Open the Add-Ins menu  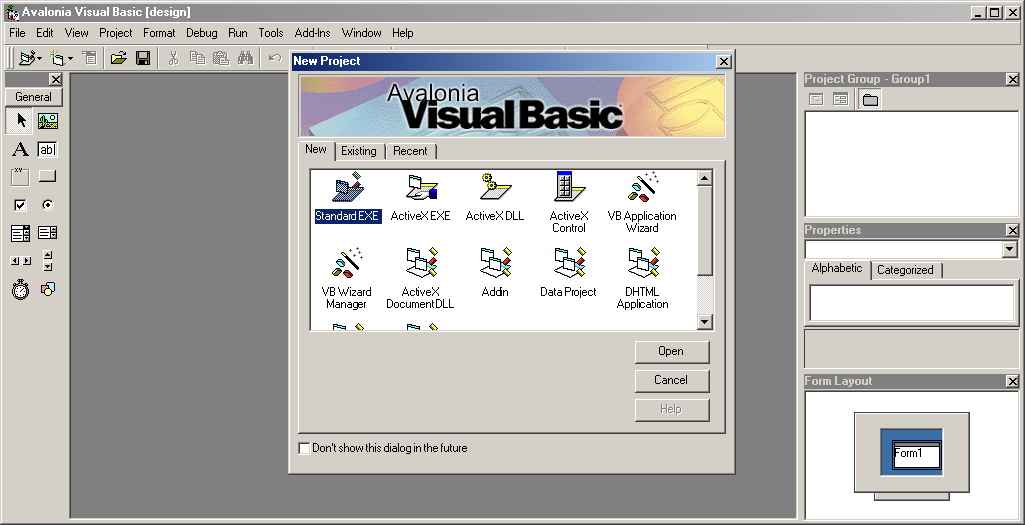coord(312,33)
